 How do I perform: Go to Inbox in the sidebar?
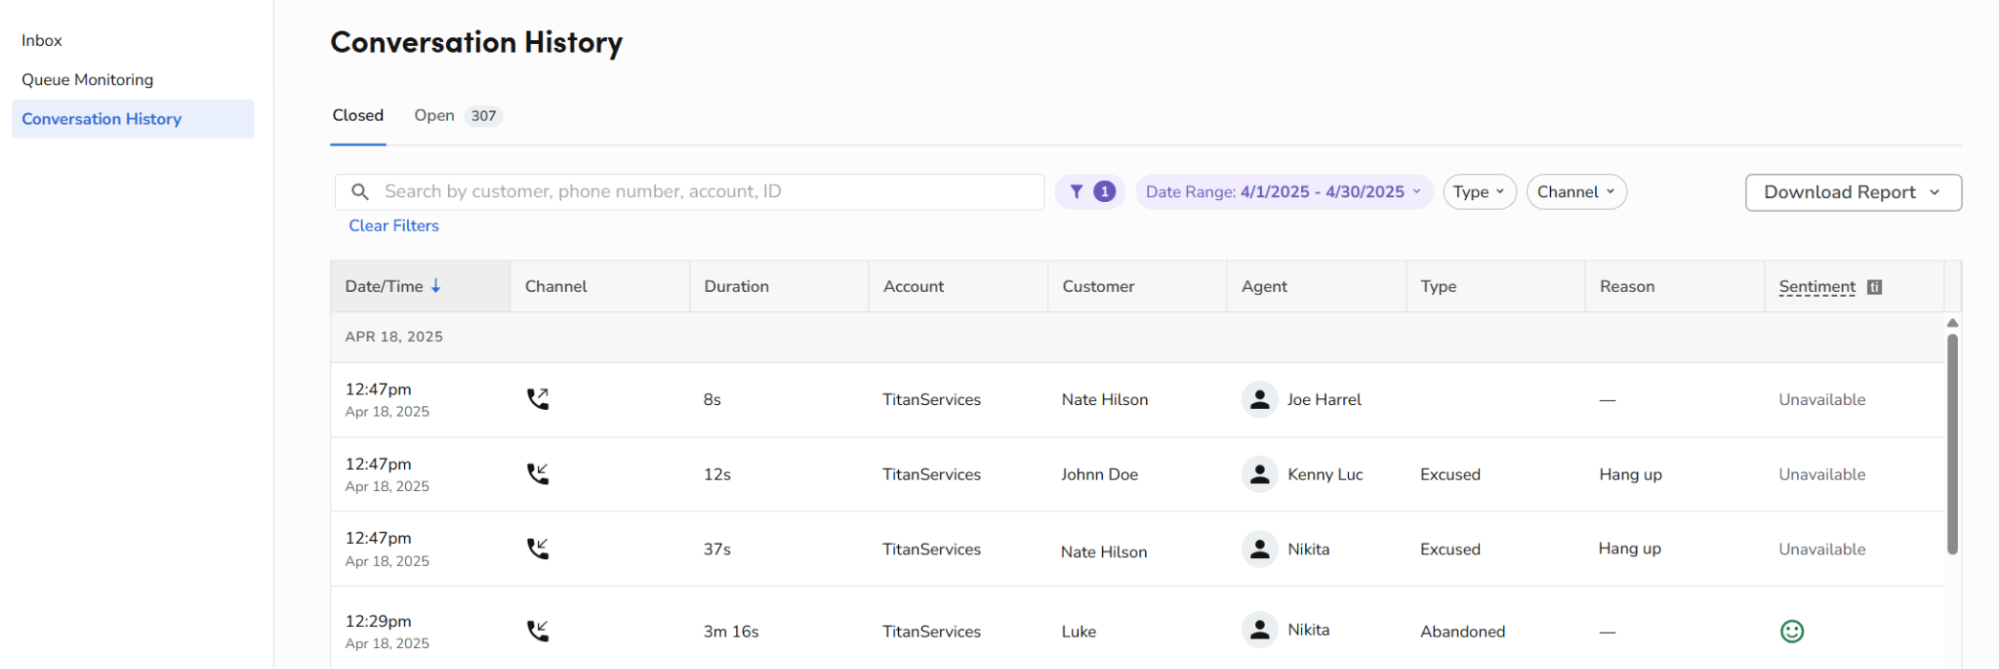tap(42, 41)
